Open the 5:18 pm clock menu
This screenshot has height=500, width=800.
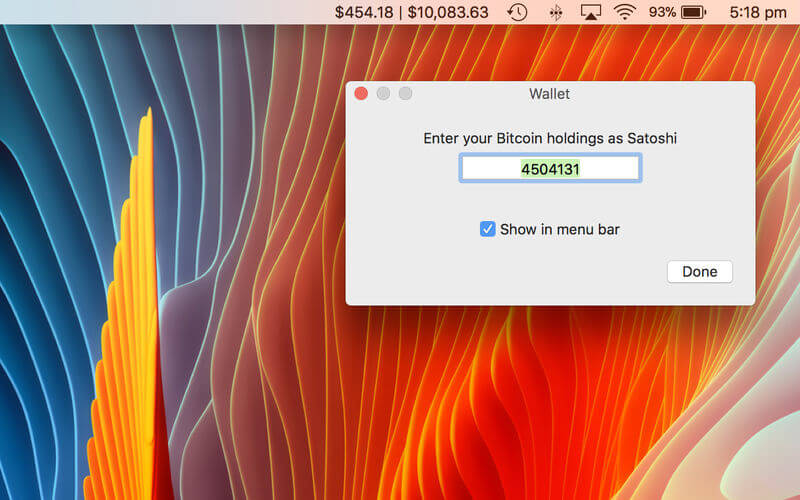click(758, 12)
